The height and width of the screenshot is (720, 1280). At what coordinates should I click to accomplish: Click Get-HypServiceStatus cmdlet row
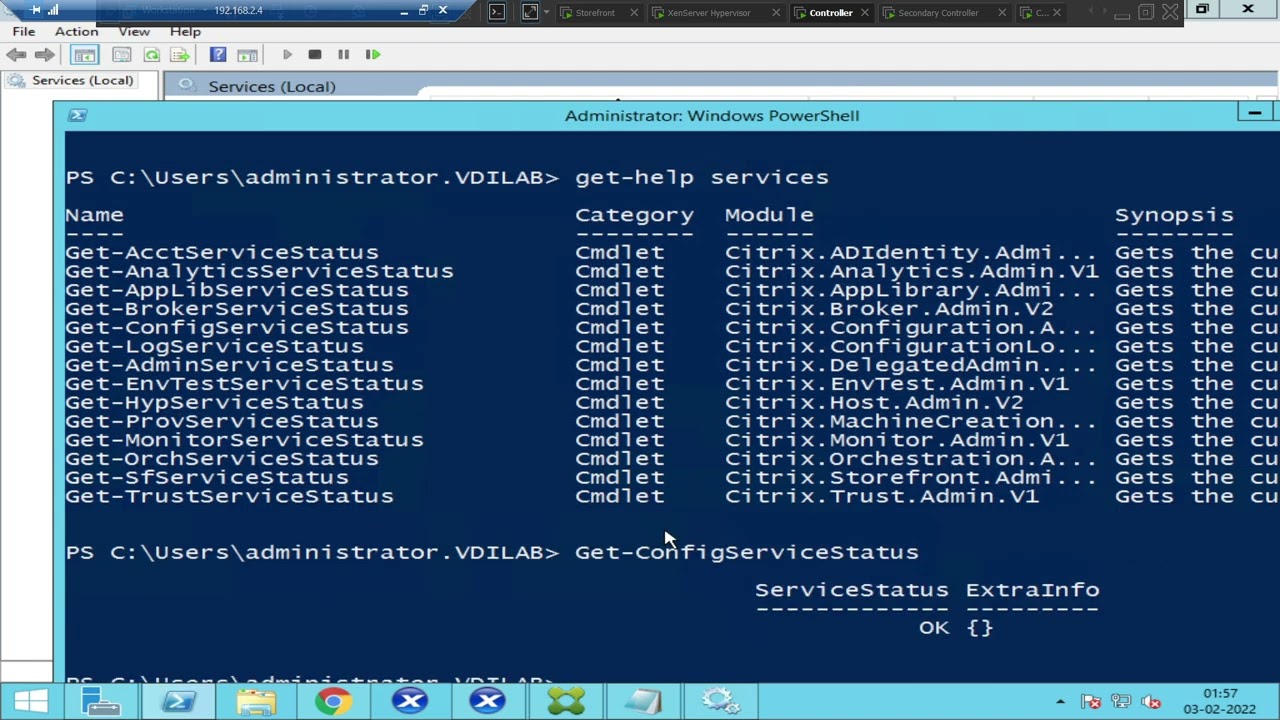[214, 403]
